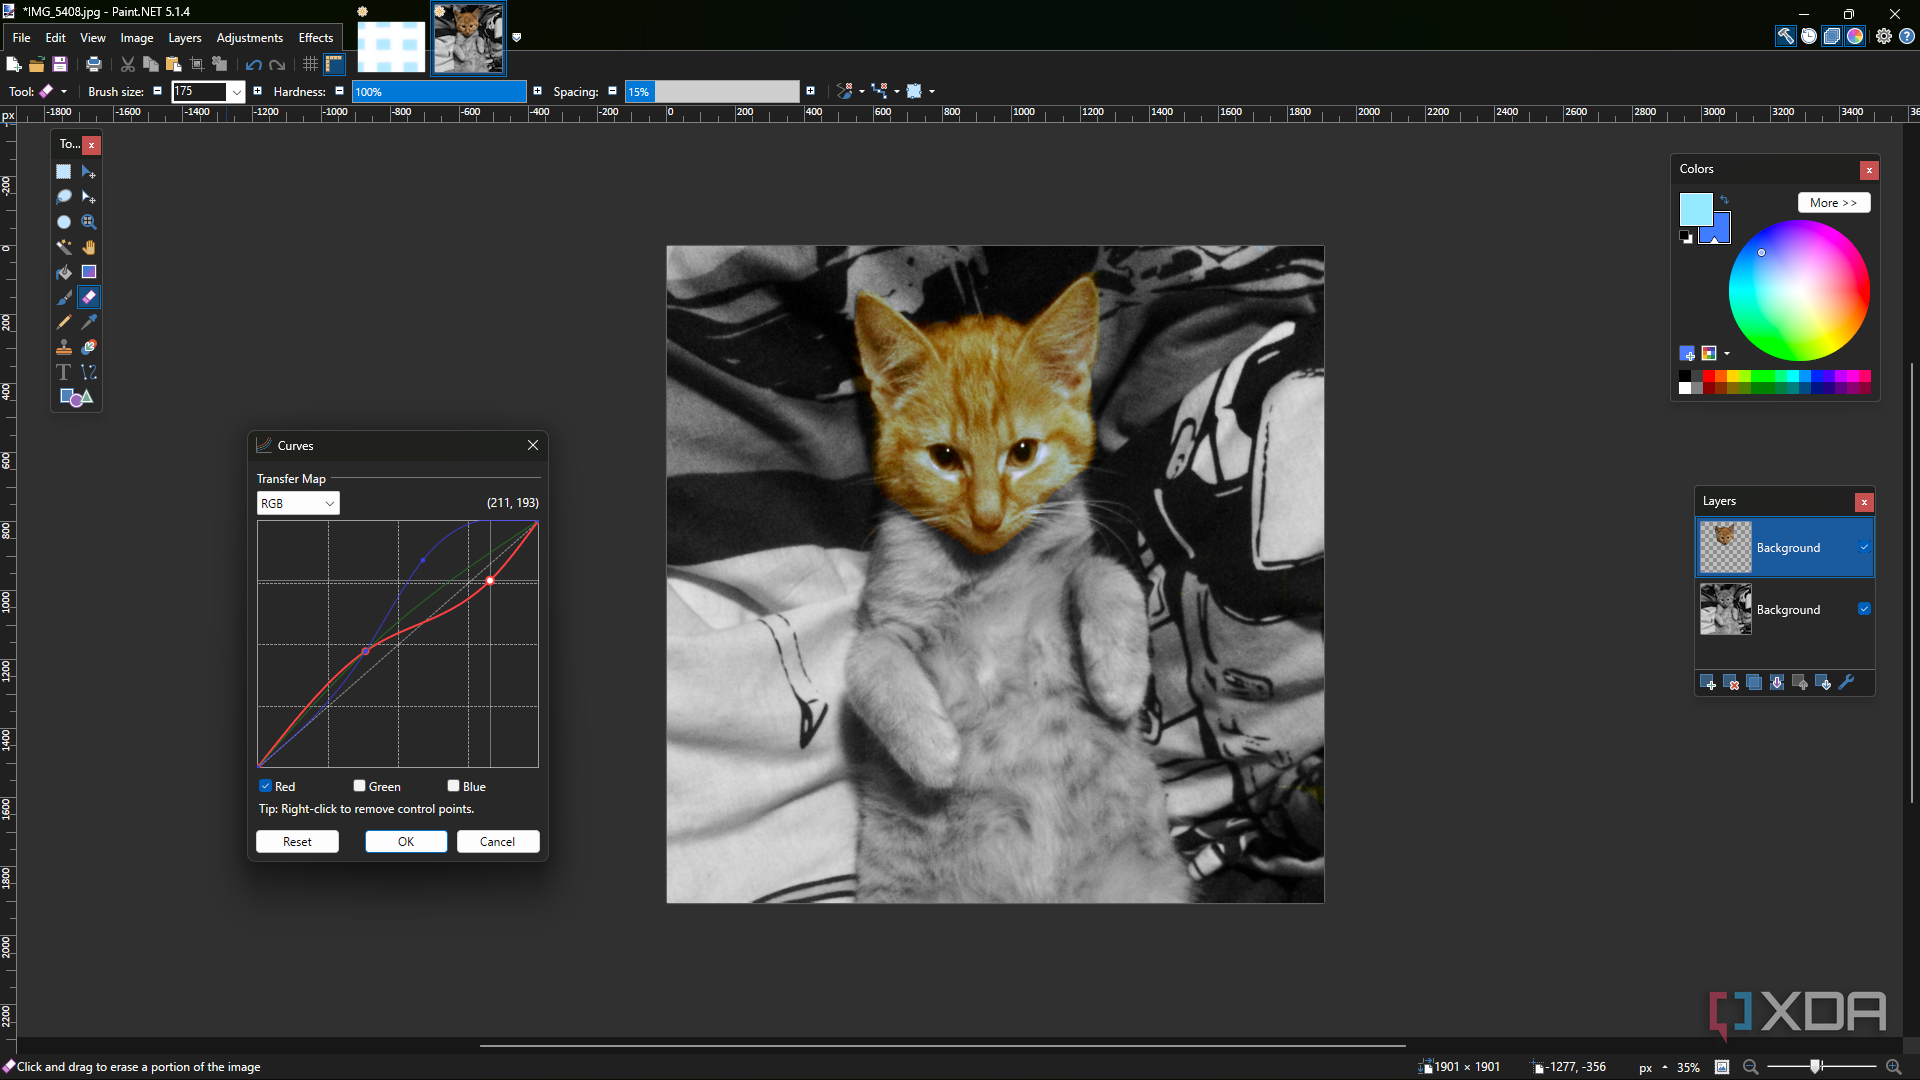Open the image list dropdown arrow

point(517,37)
